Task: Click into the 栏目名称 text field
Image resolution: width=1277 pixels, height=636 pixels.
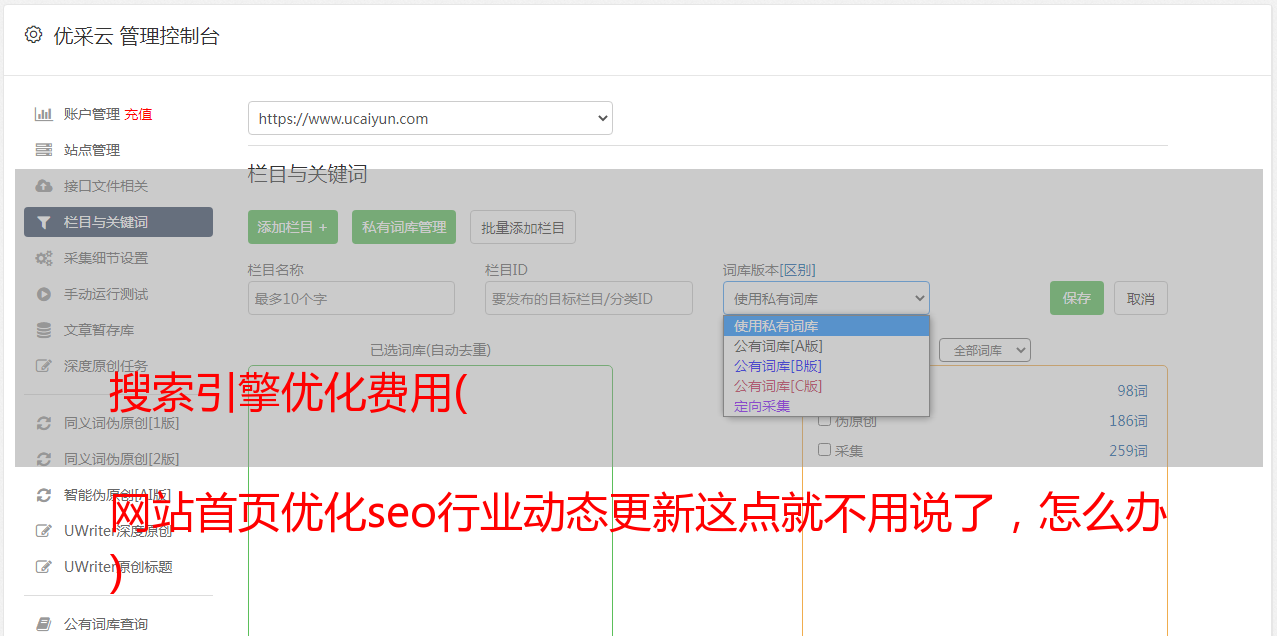Action: [x=351, y=298]
